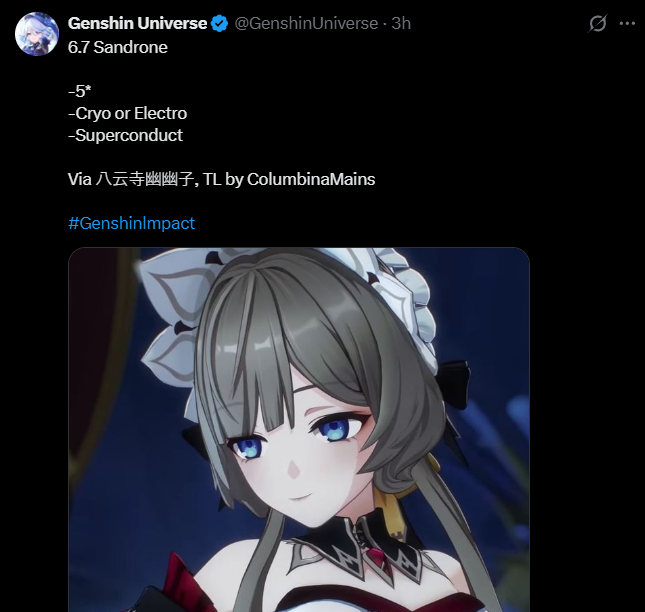Click the "-Superconduct" text line

(x=125, y=135)
